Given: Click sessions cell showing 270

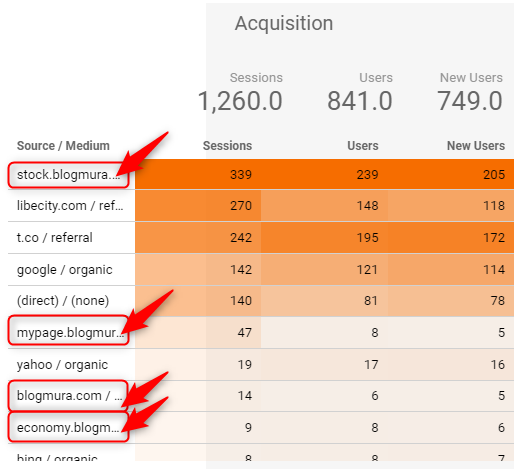Looking at the screenshot, I should (x=241, y=206).
